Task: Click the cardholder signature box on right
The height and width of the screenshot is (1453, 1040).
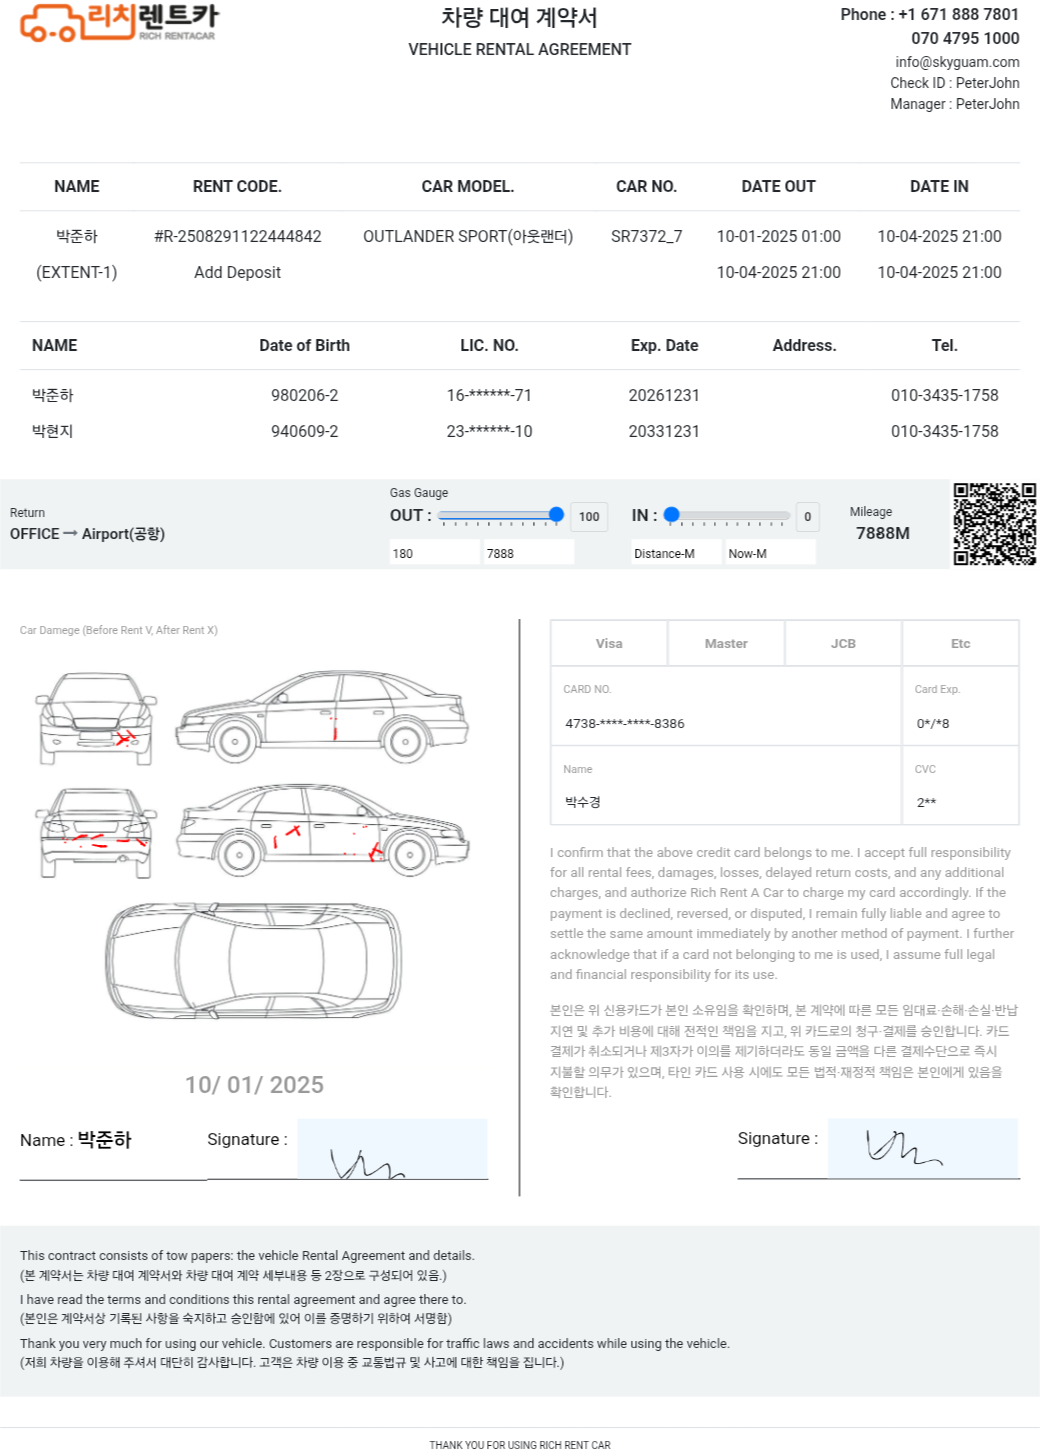Action: coord(922,1148)
